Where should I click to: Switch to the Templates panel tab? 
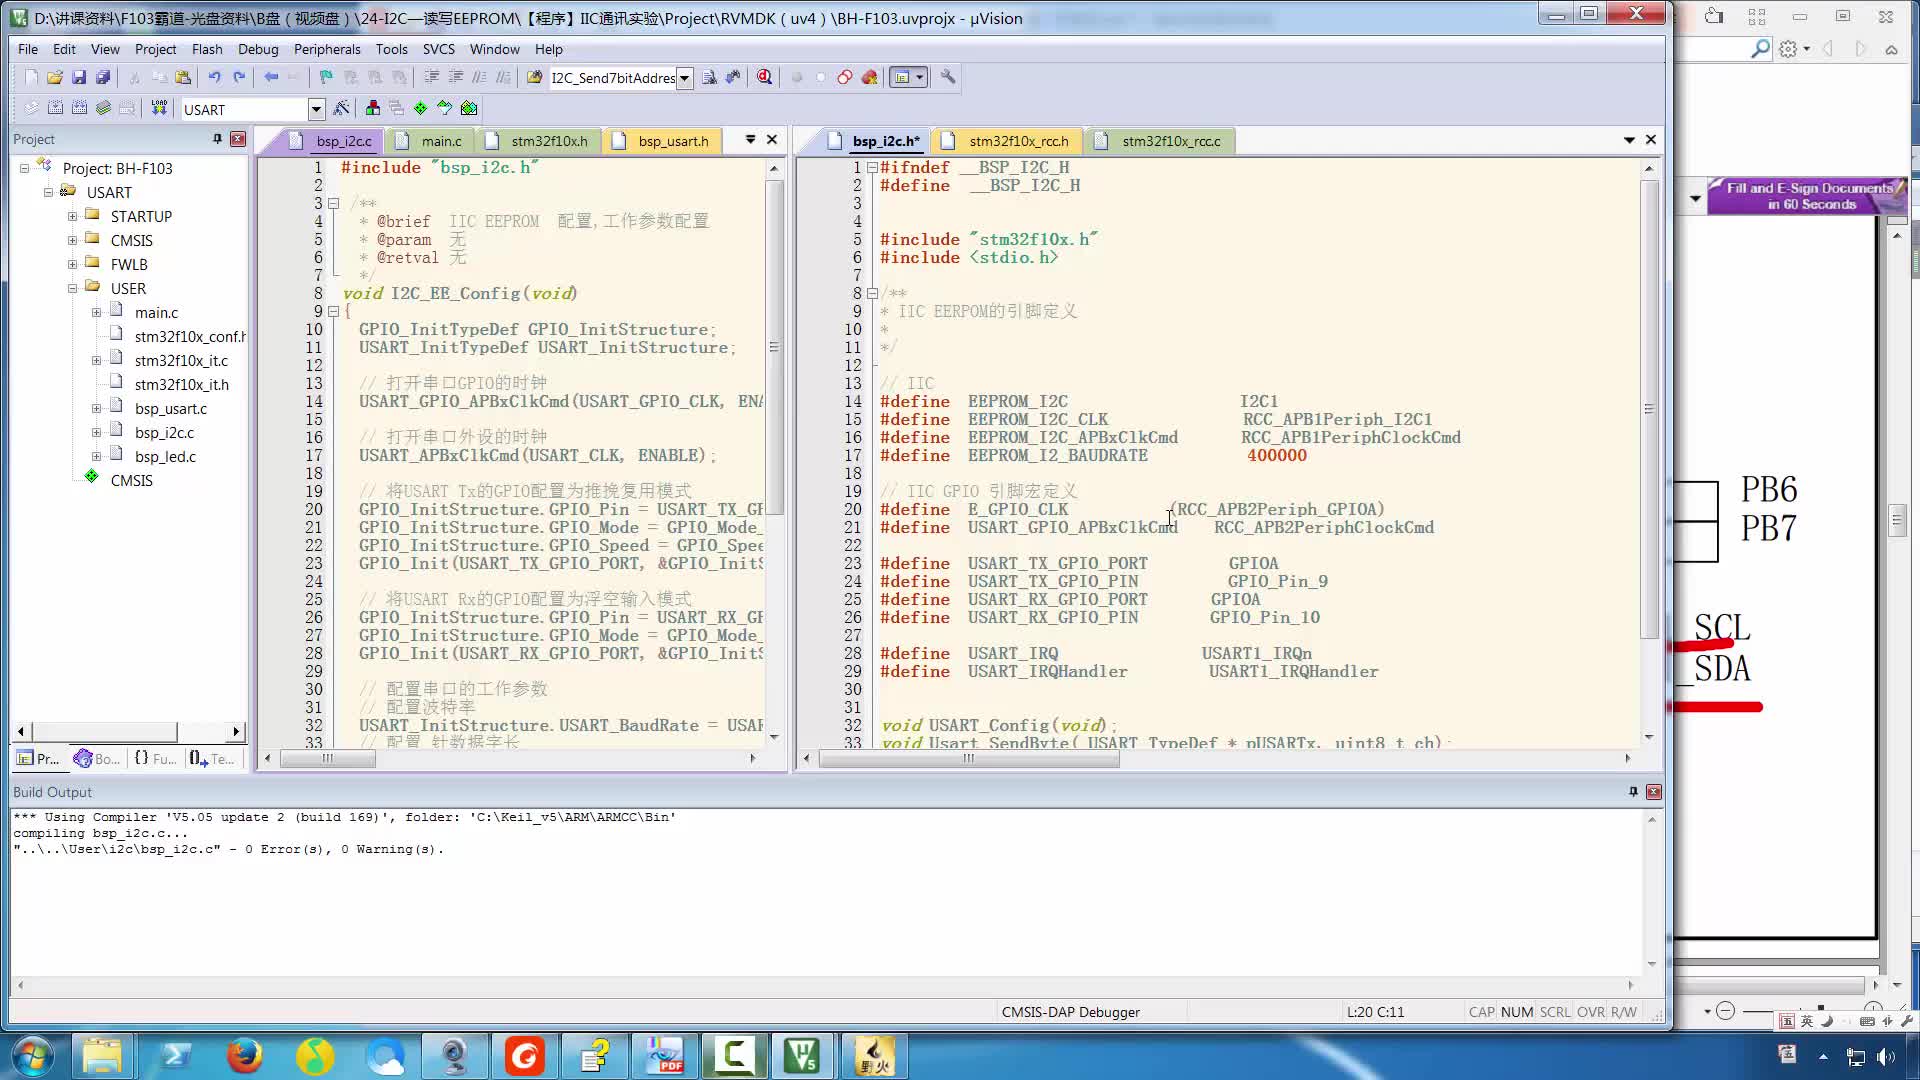click(212, 759)
